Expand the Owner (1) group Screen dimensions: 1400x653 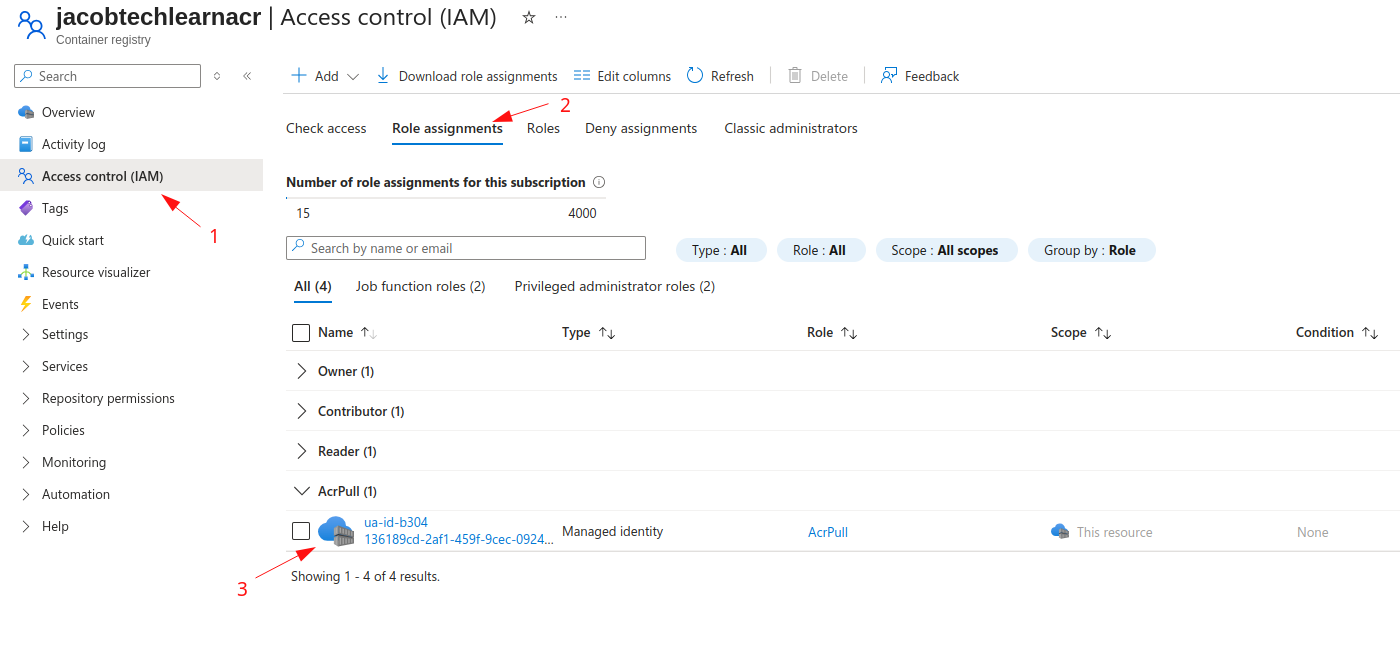pos(302,371)
